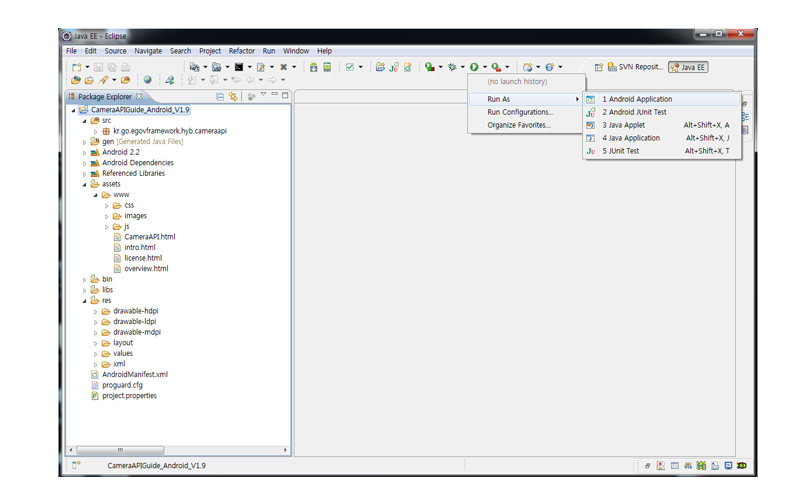Click the Debug bug icon in toolbar
800x500 pixels.
[452, 67]
